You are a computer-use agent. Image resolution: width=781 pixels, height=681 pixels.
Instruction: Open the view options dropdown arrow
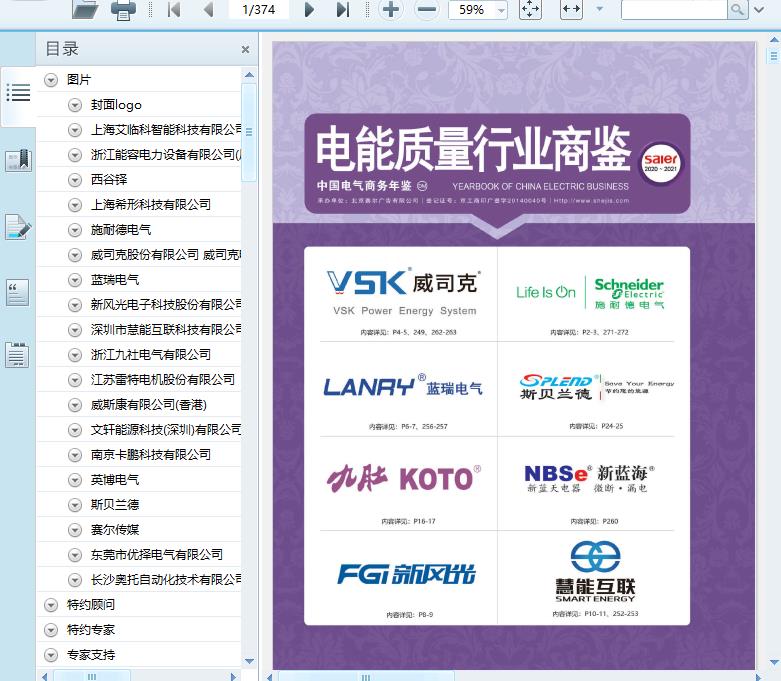pyautogui.click(x=600, y=9)
